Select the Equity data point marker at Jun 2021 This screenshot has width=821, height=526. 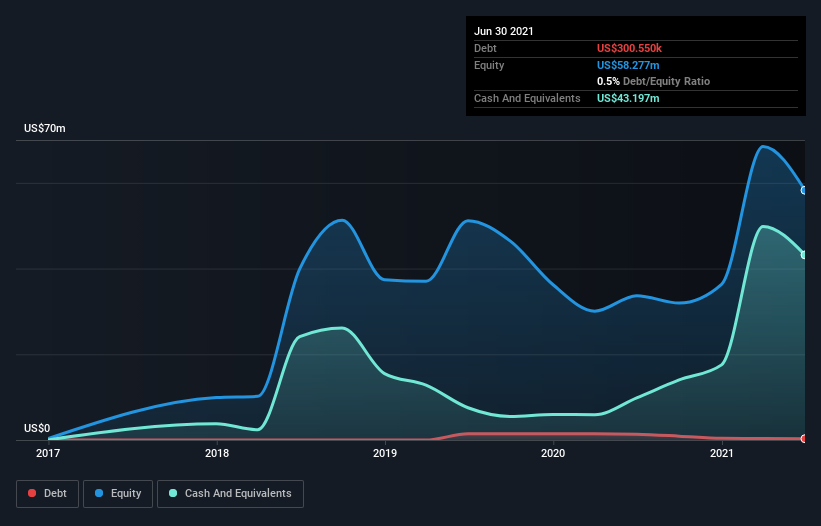(804, 191)
